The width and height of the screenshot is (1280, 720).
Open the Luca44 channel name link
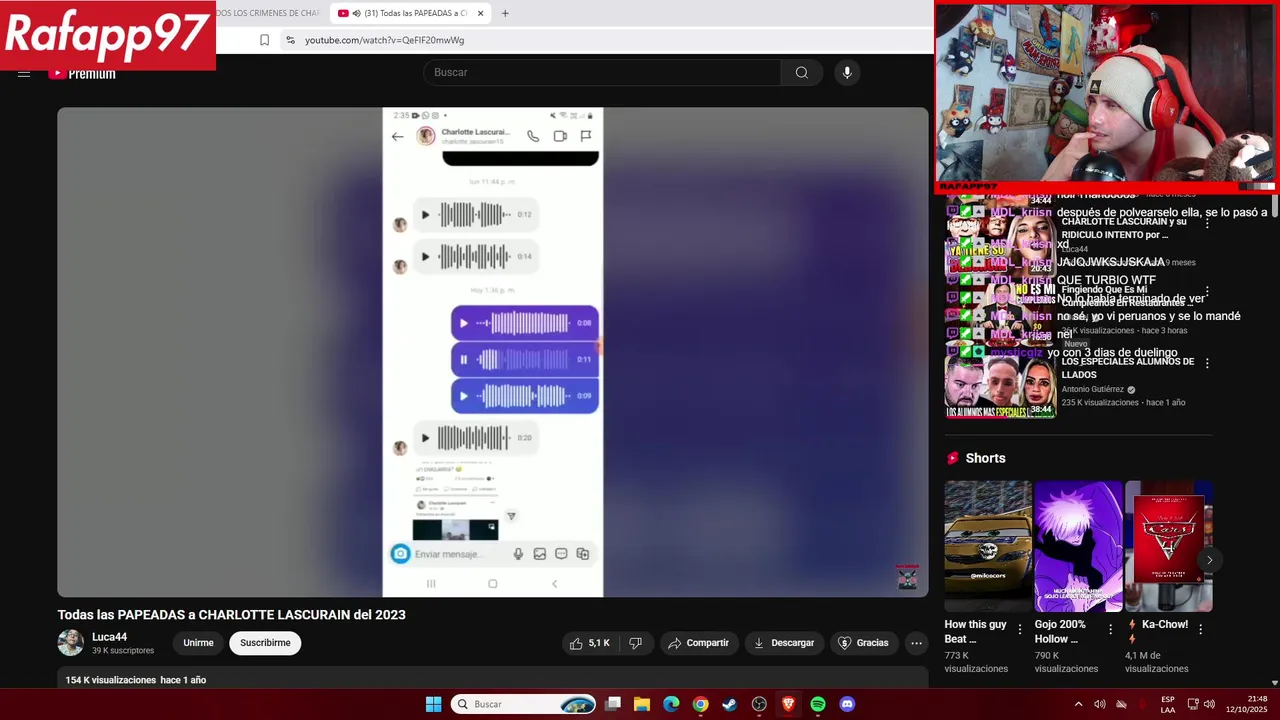click(x=109, y=637)
